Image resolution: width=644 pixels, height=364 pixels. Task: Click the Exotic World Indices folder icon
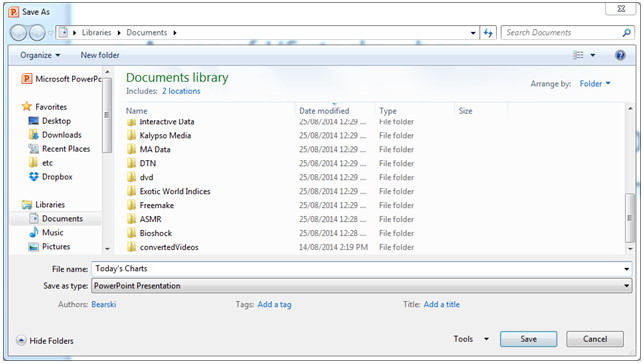[131, 191]
